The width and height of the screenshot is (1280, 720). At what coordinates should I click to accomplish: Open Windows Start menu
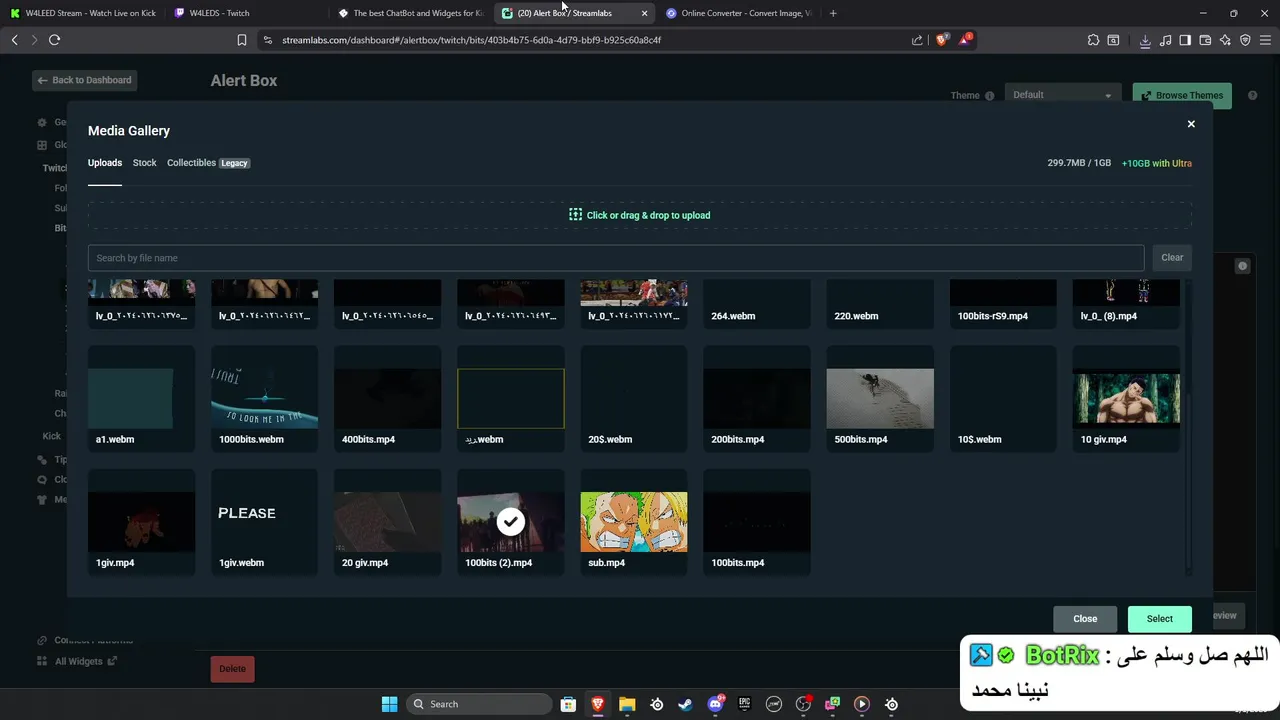(x=389, y=704)
